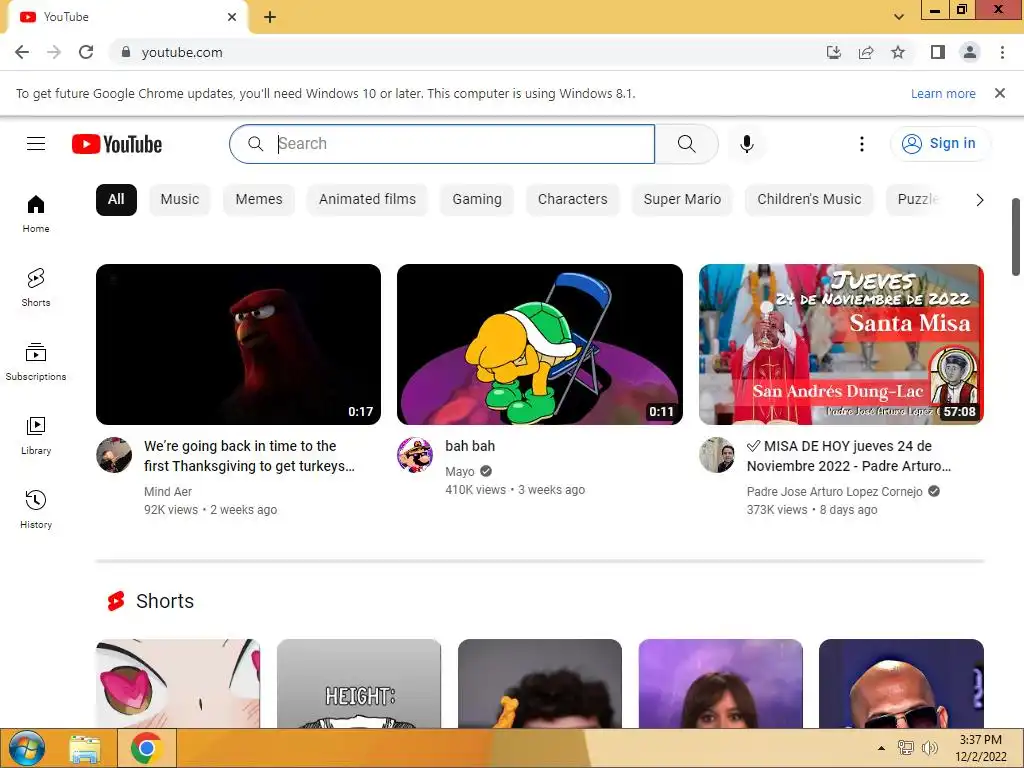Go to Home in the sidebar
1024x768 pixels.
(36, 214)
